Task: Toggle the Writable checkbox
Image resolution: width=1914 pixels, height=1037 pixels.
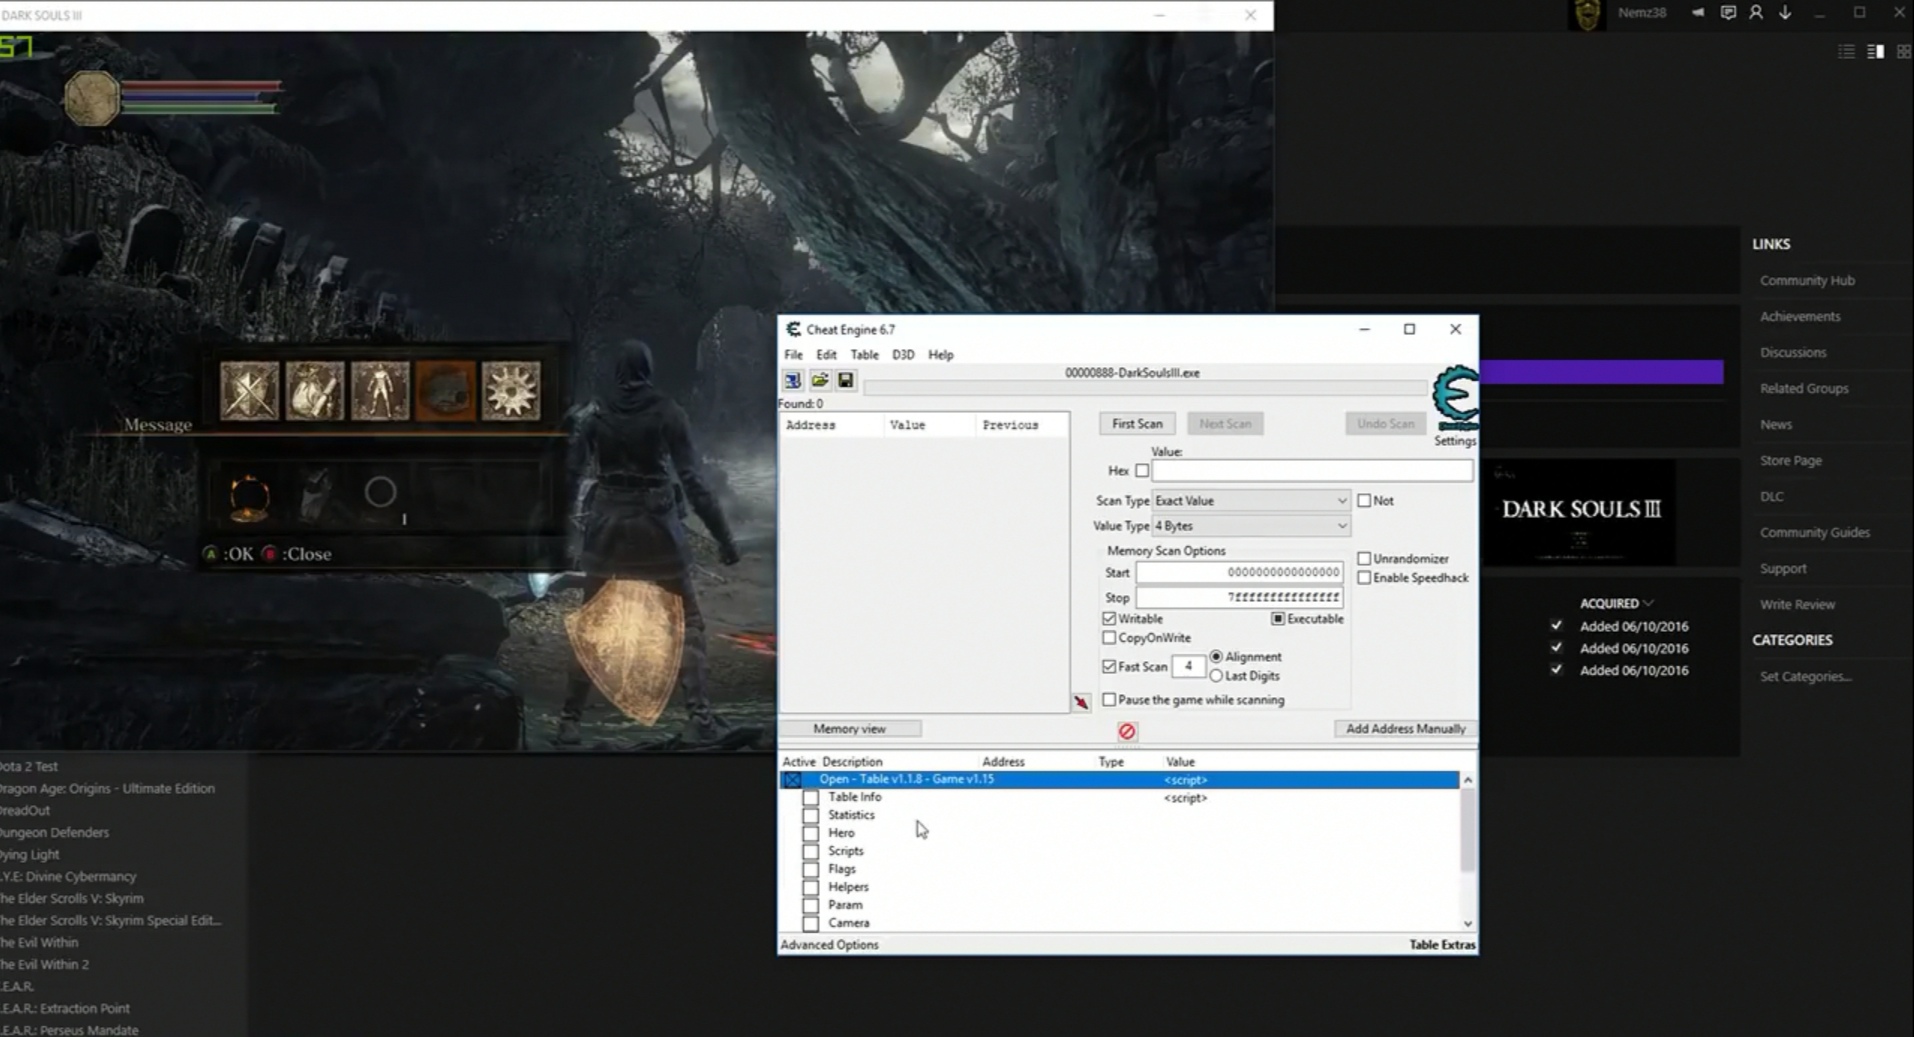Action: pos(1109,618)
